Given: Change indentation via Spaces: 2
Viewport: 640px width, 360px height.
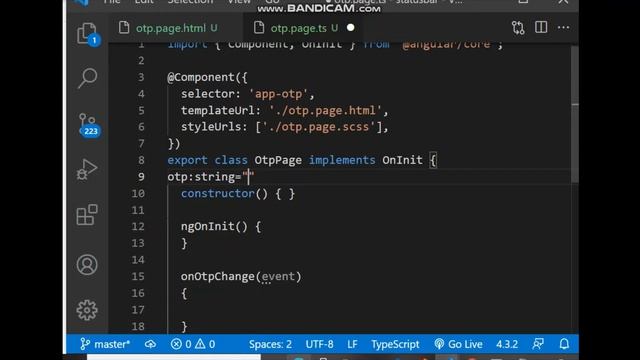Looking at the screenshot, I should (x=270, y=344).
